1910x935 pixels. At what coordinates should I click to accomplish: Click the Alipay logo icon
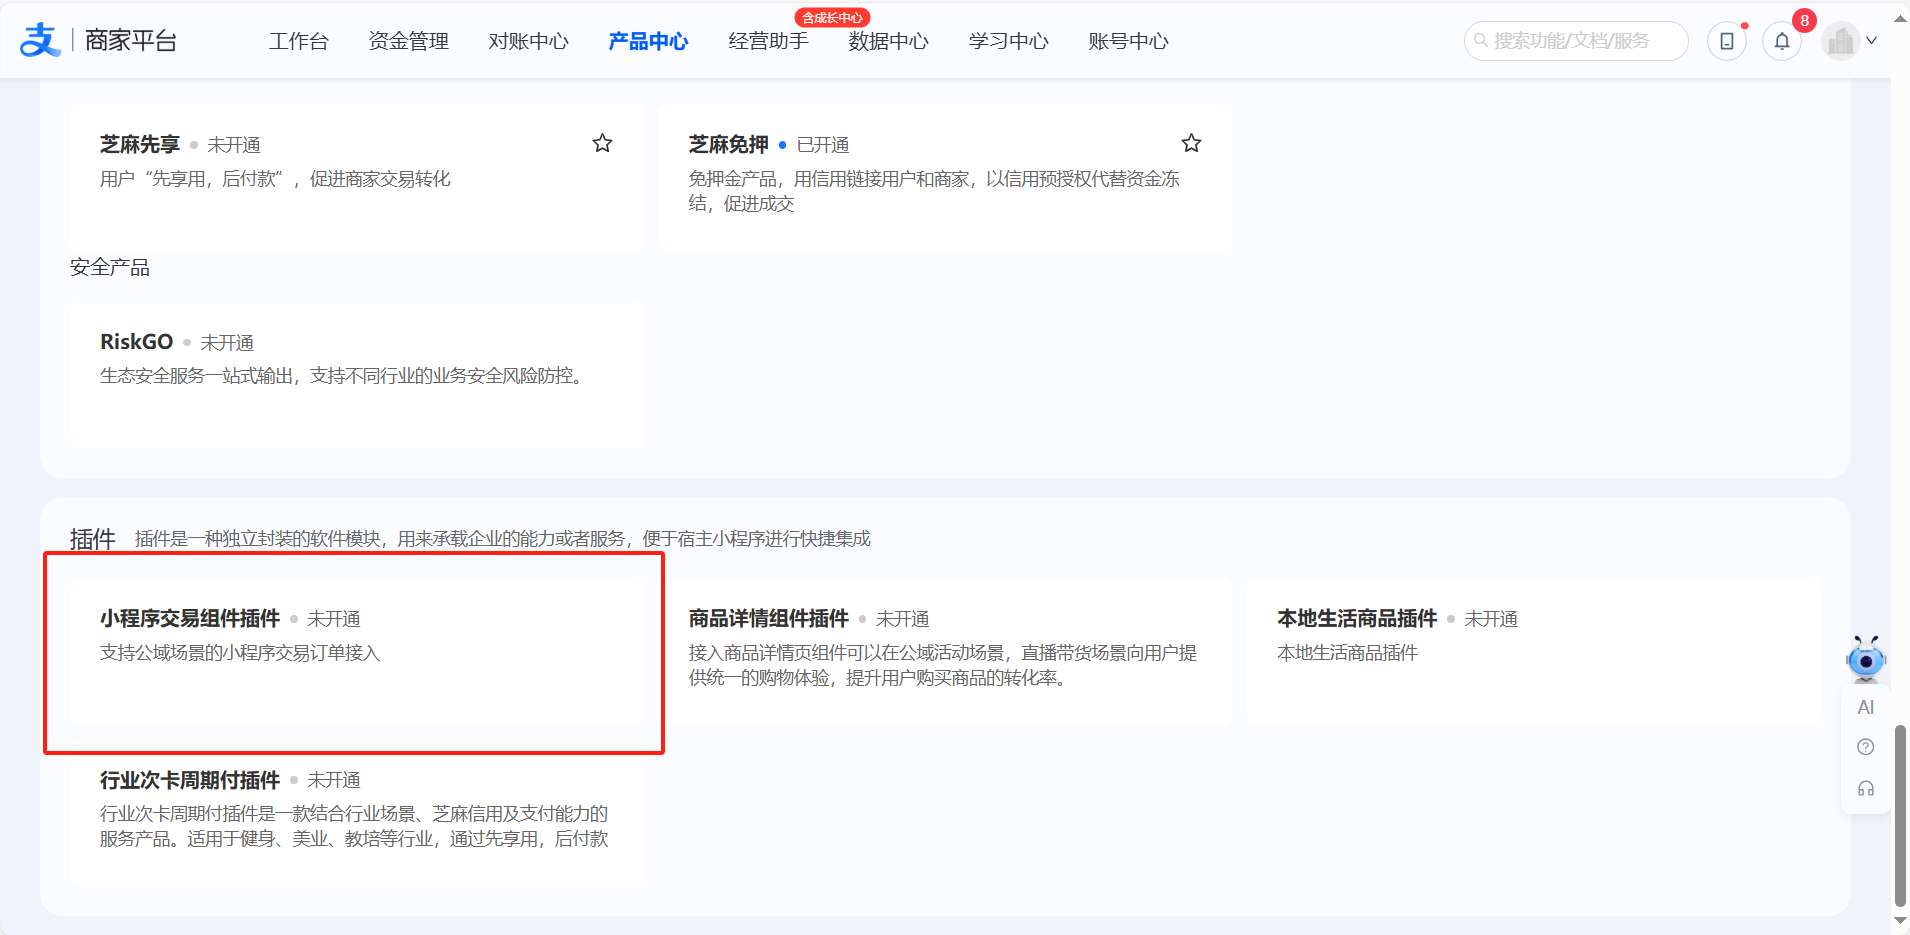[40, 40]
